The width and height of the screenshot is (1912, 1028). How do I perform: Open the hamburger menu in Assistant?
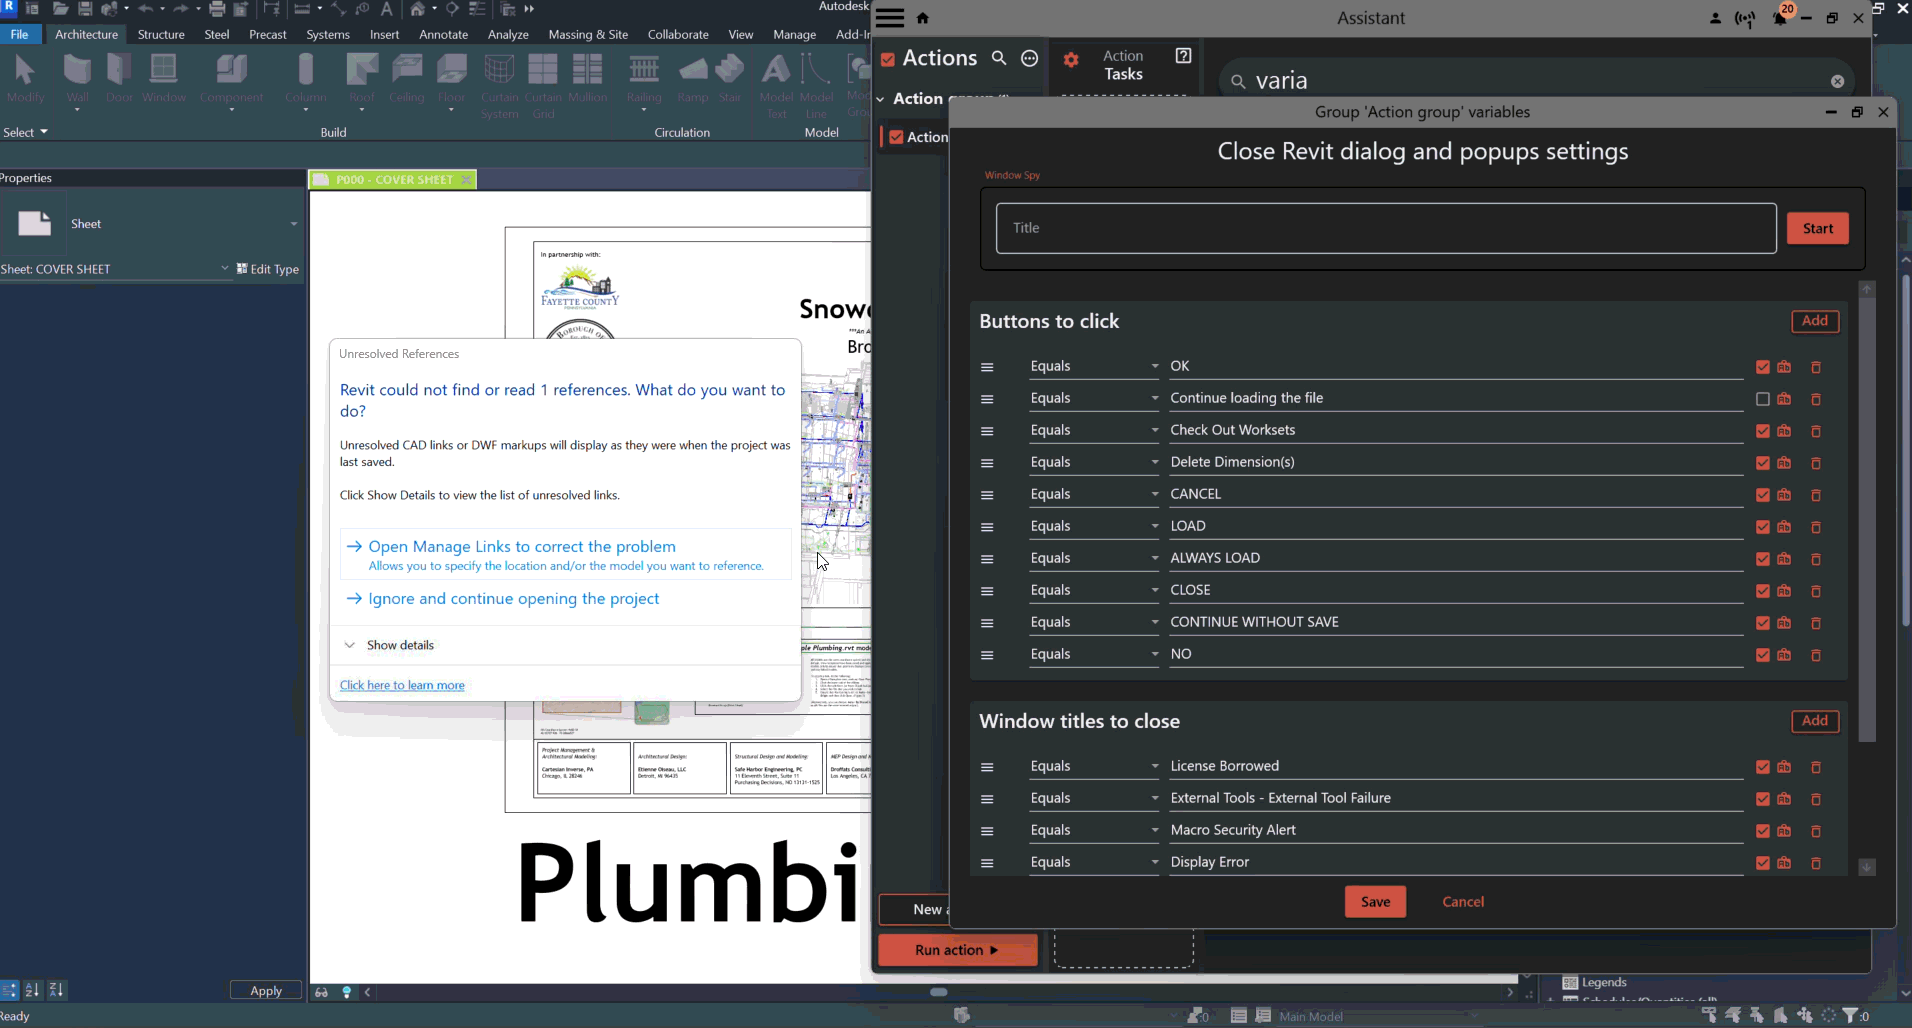click(889, 18)
